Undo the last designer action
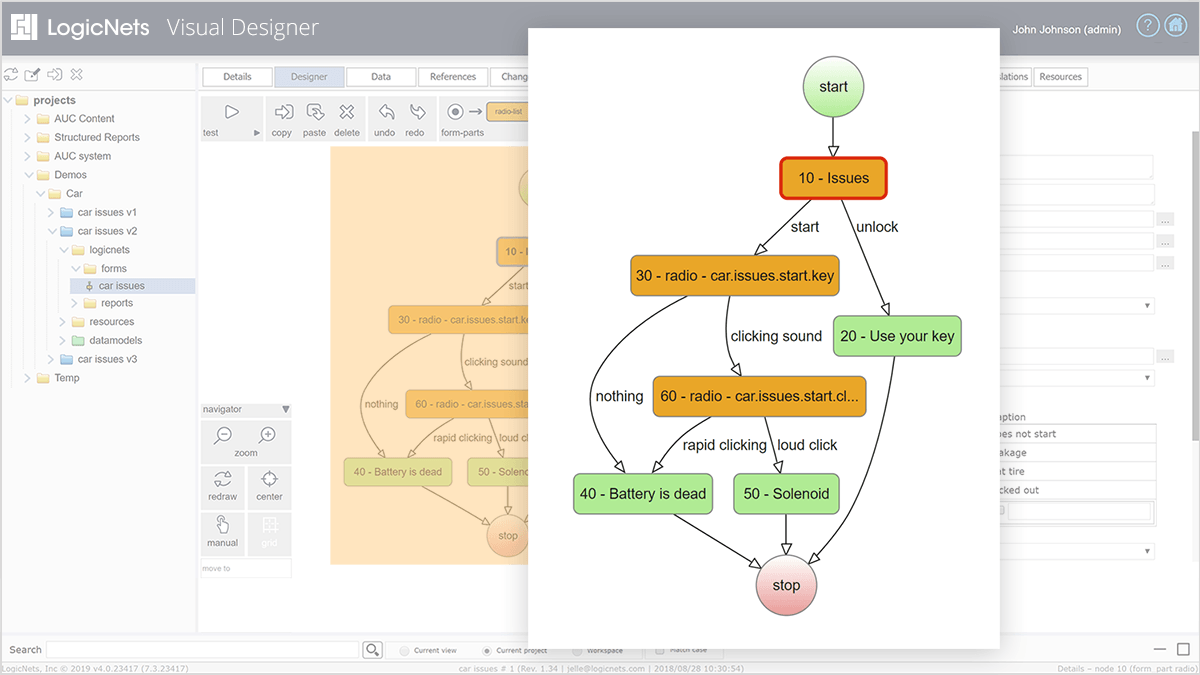The height and width of the screenshot is (675, 1200). (x=385, y=112)
